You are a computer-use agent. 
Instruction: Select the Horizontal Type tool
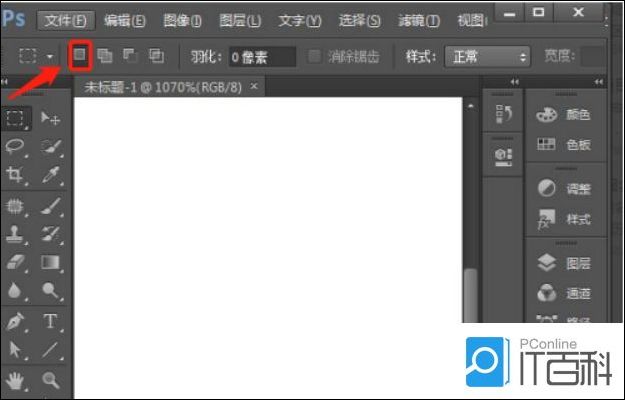click(x=51, y=321)
